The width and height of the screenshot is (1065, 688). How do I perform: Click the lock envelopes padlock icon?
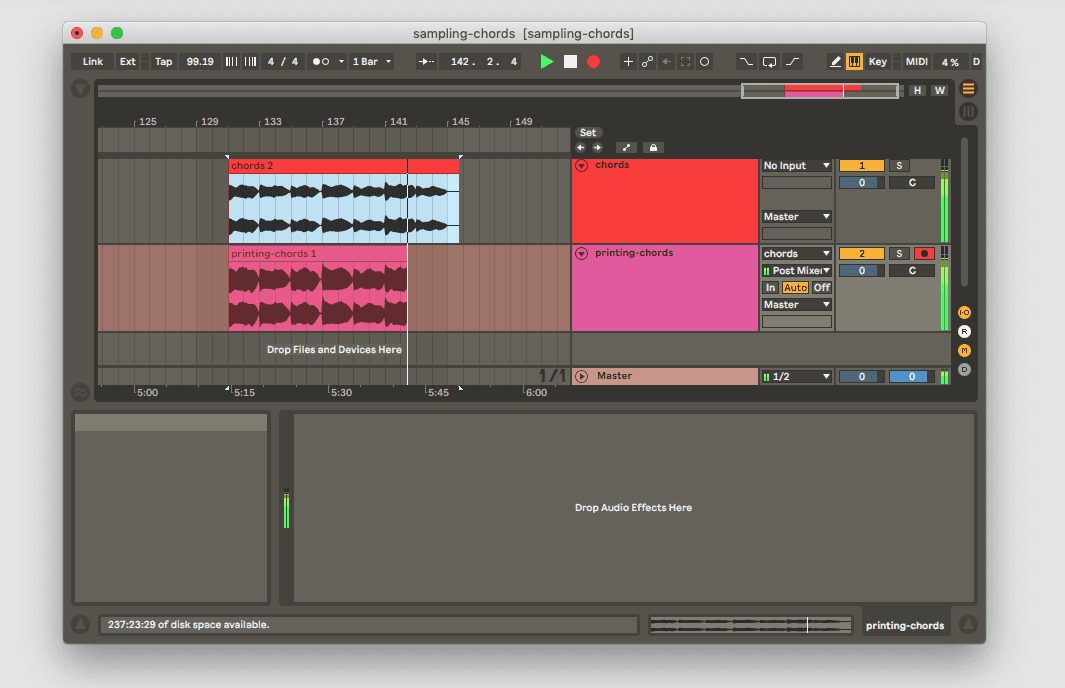click(x=653, y=147)
